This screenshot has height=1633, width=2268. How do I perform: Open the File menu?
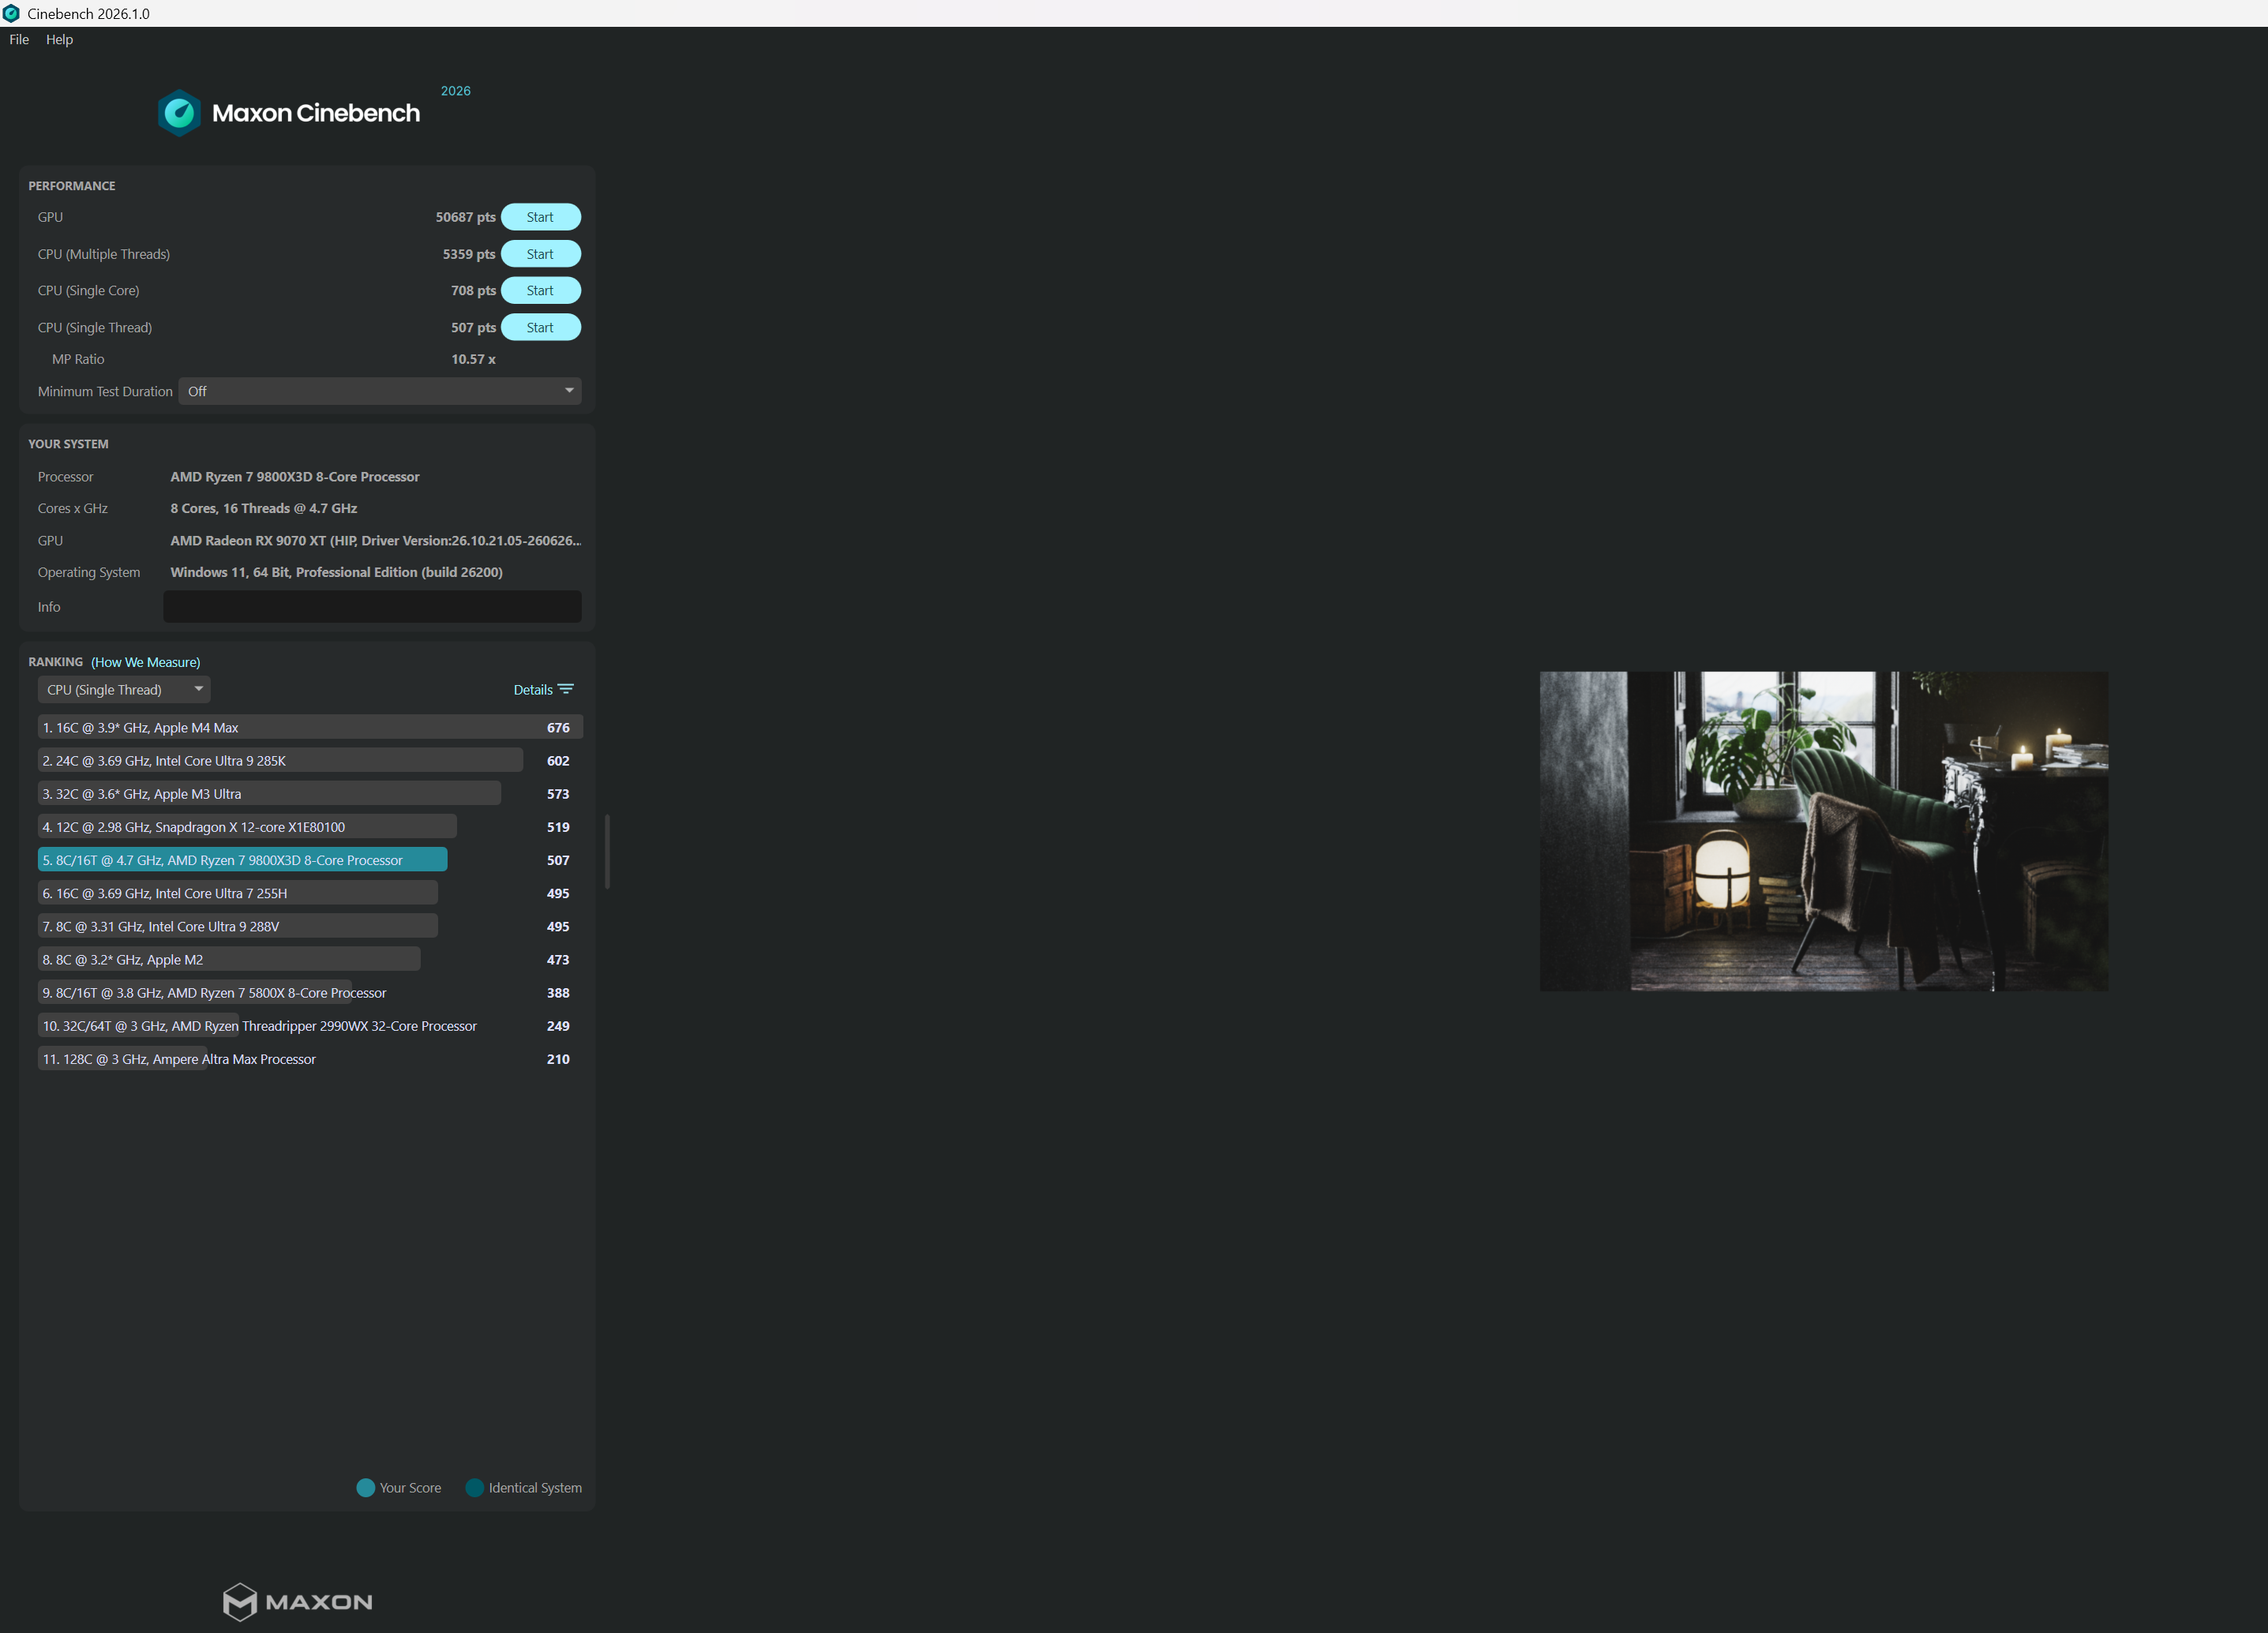point(19,39)
